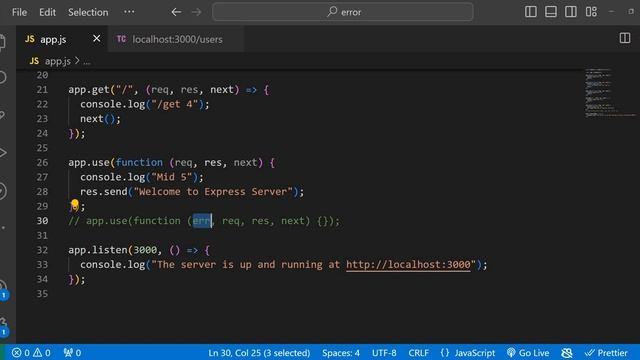Toggle the secondary side bar layout icon
This screenshot has height=360, width=640.
coord(571,12)
